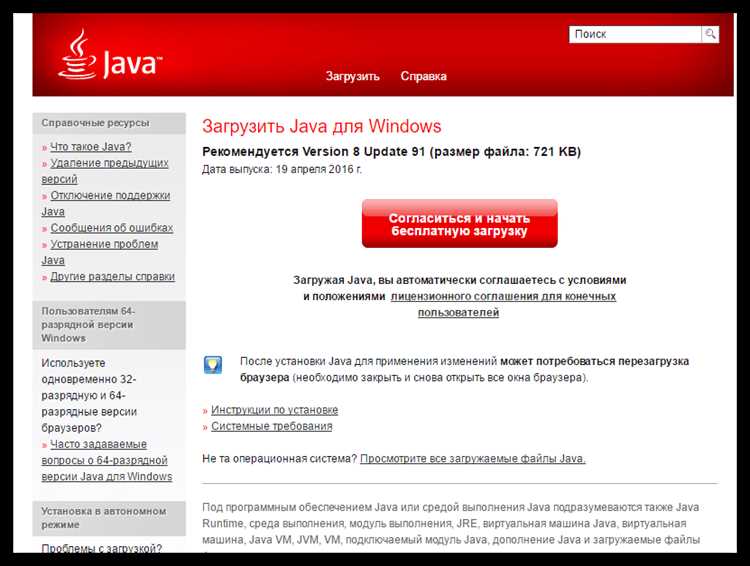
Task: Click the Рекомендуется Version 8 Update 91 text
Action: click(314, 152)
